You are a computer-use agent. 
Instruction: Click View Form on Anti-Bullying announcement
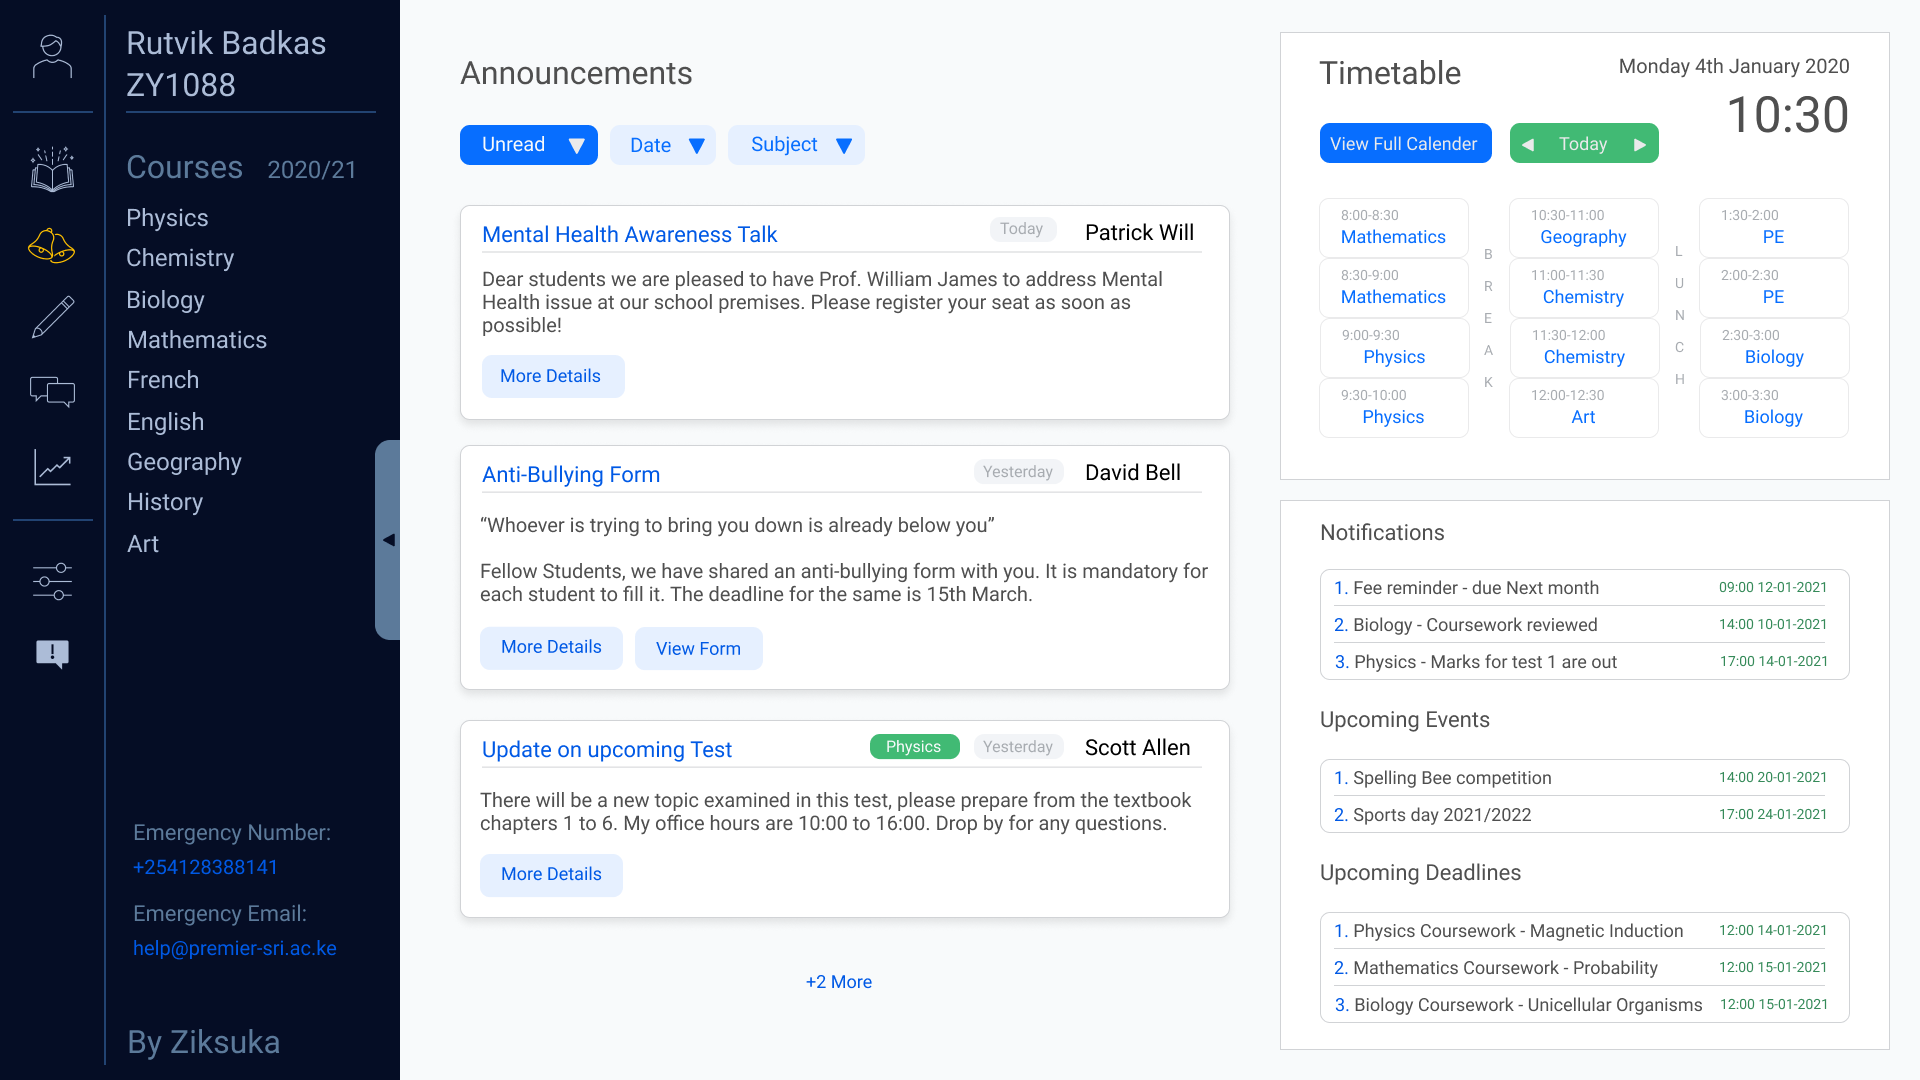(698, 648)
